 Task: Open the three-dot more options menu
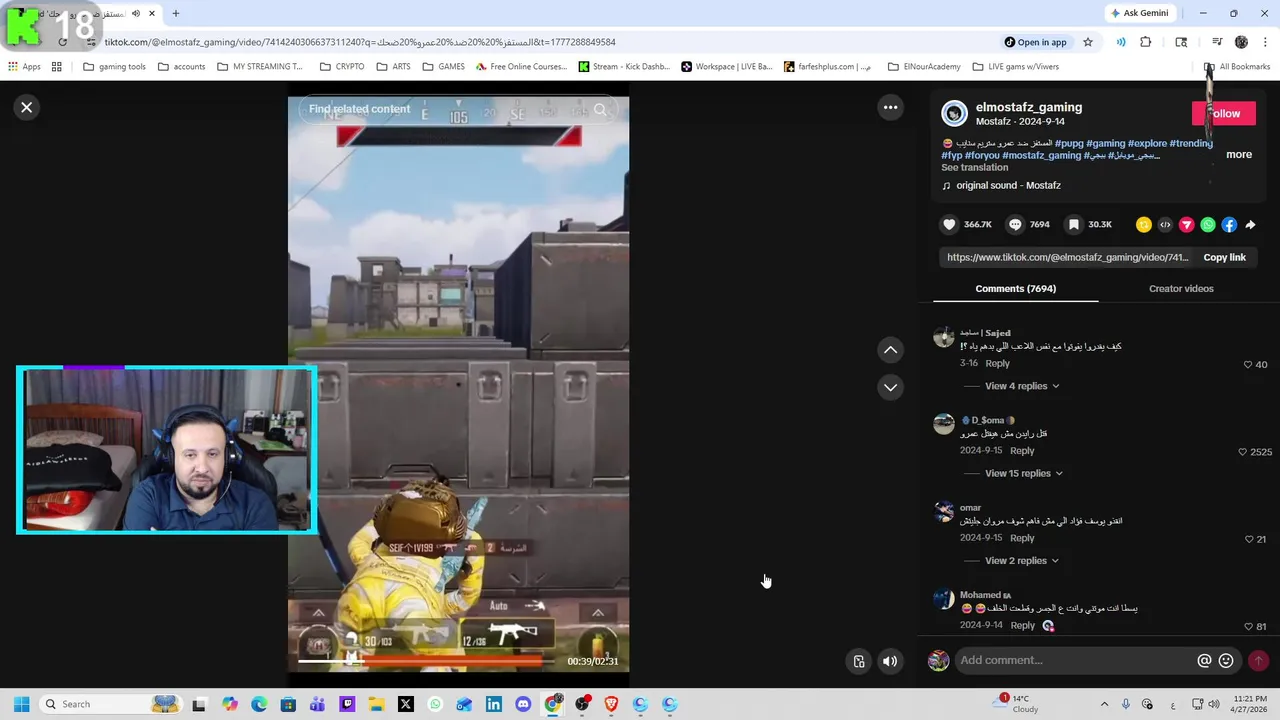(x=890, y=107)
